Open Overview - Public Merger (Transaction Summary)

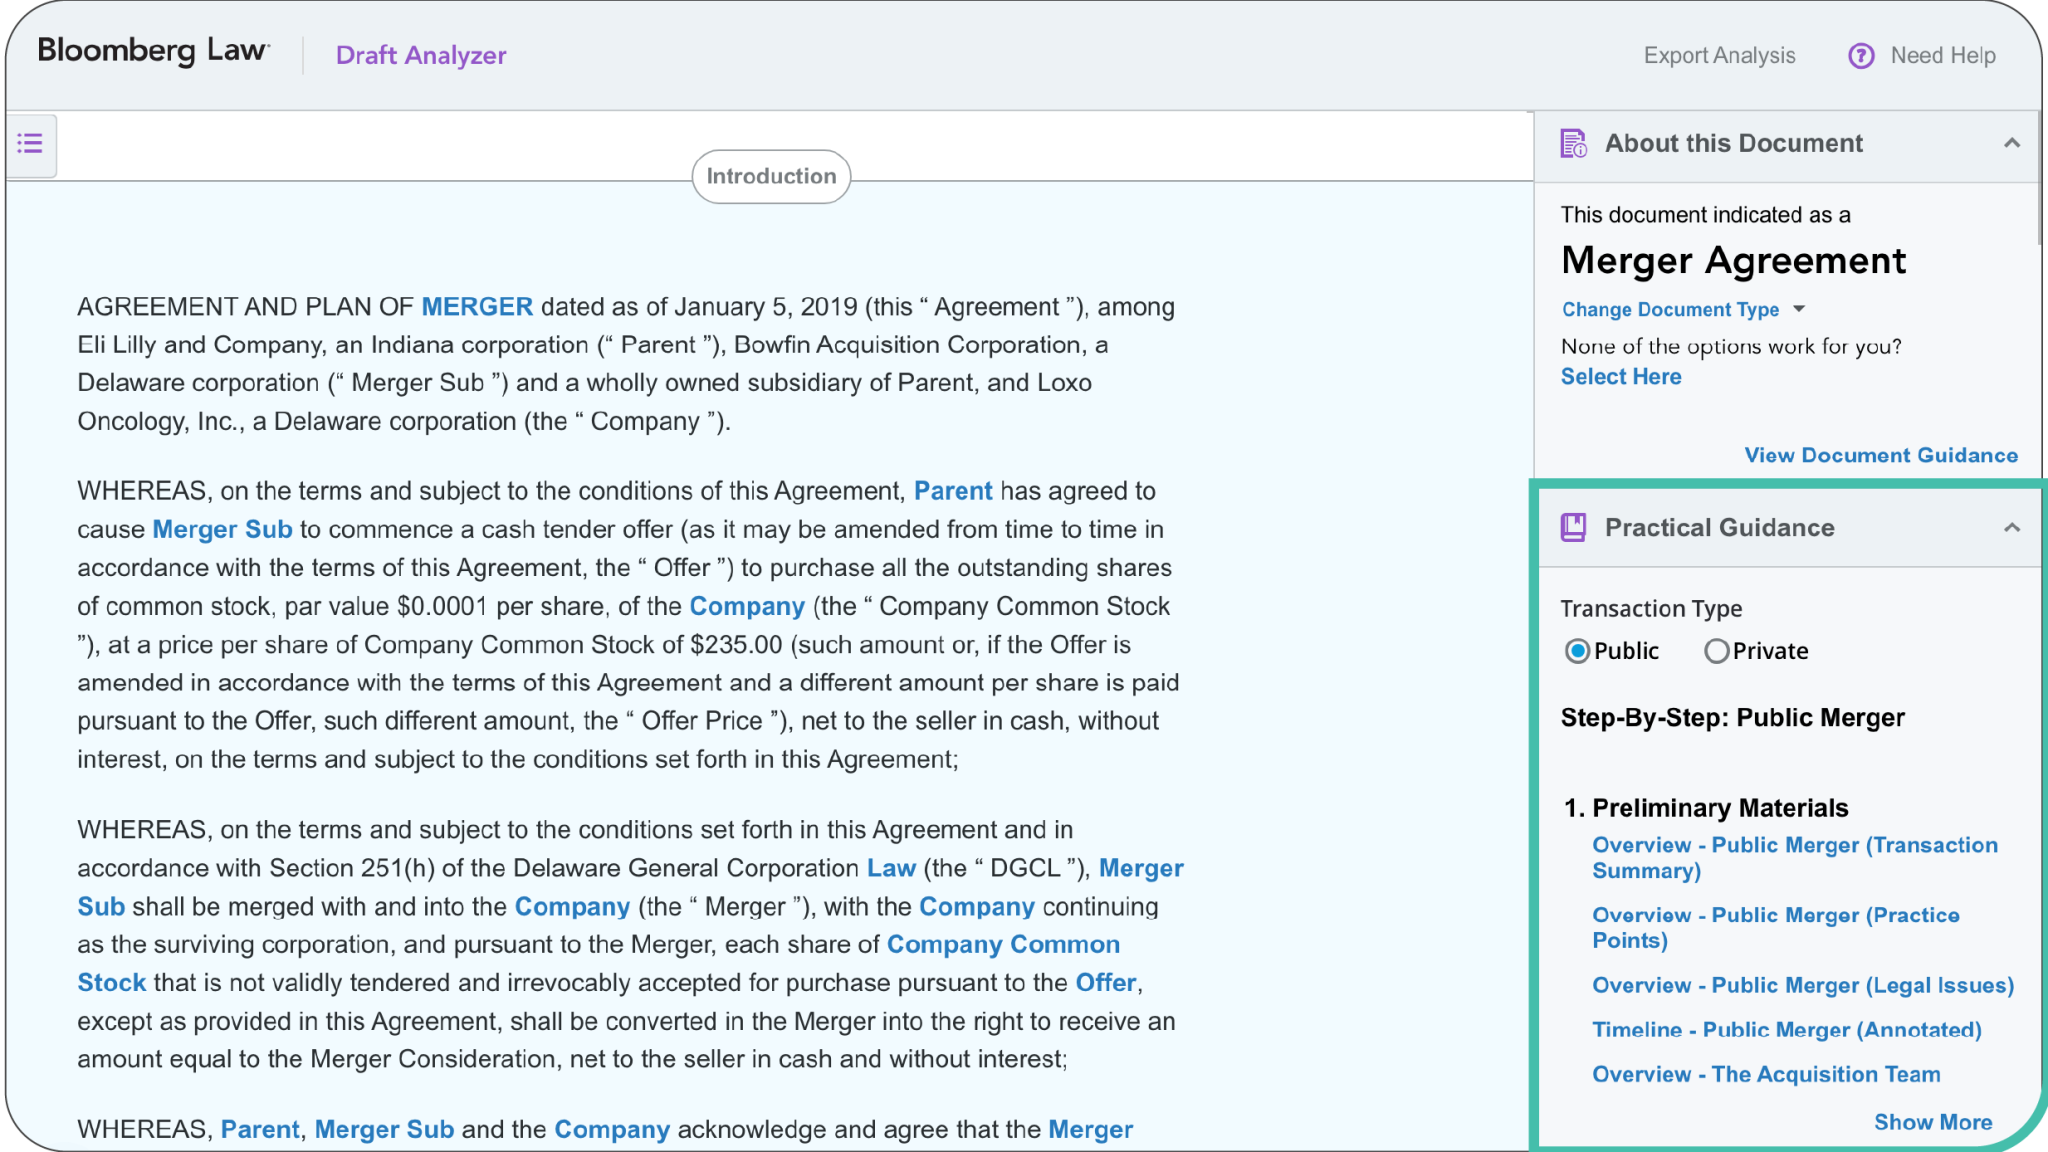click(1794, 857)
